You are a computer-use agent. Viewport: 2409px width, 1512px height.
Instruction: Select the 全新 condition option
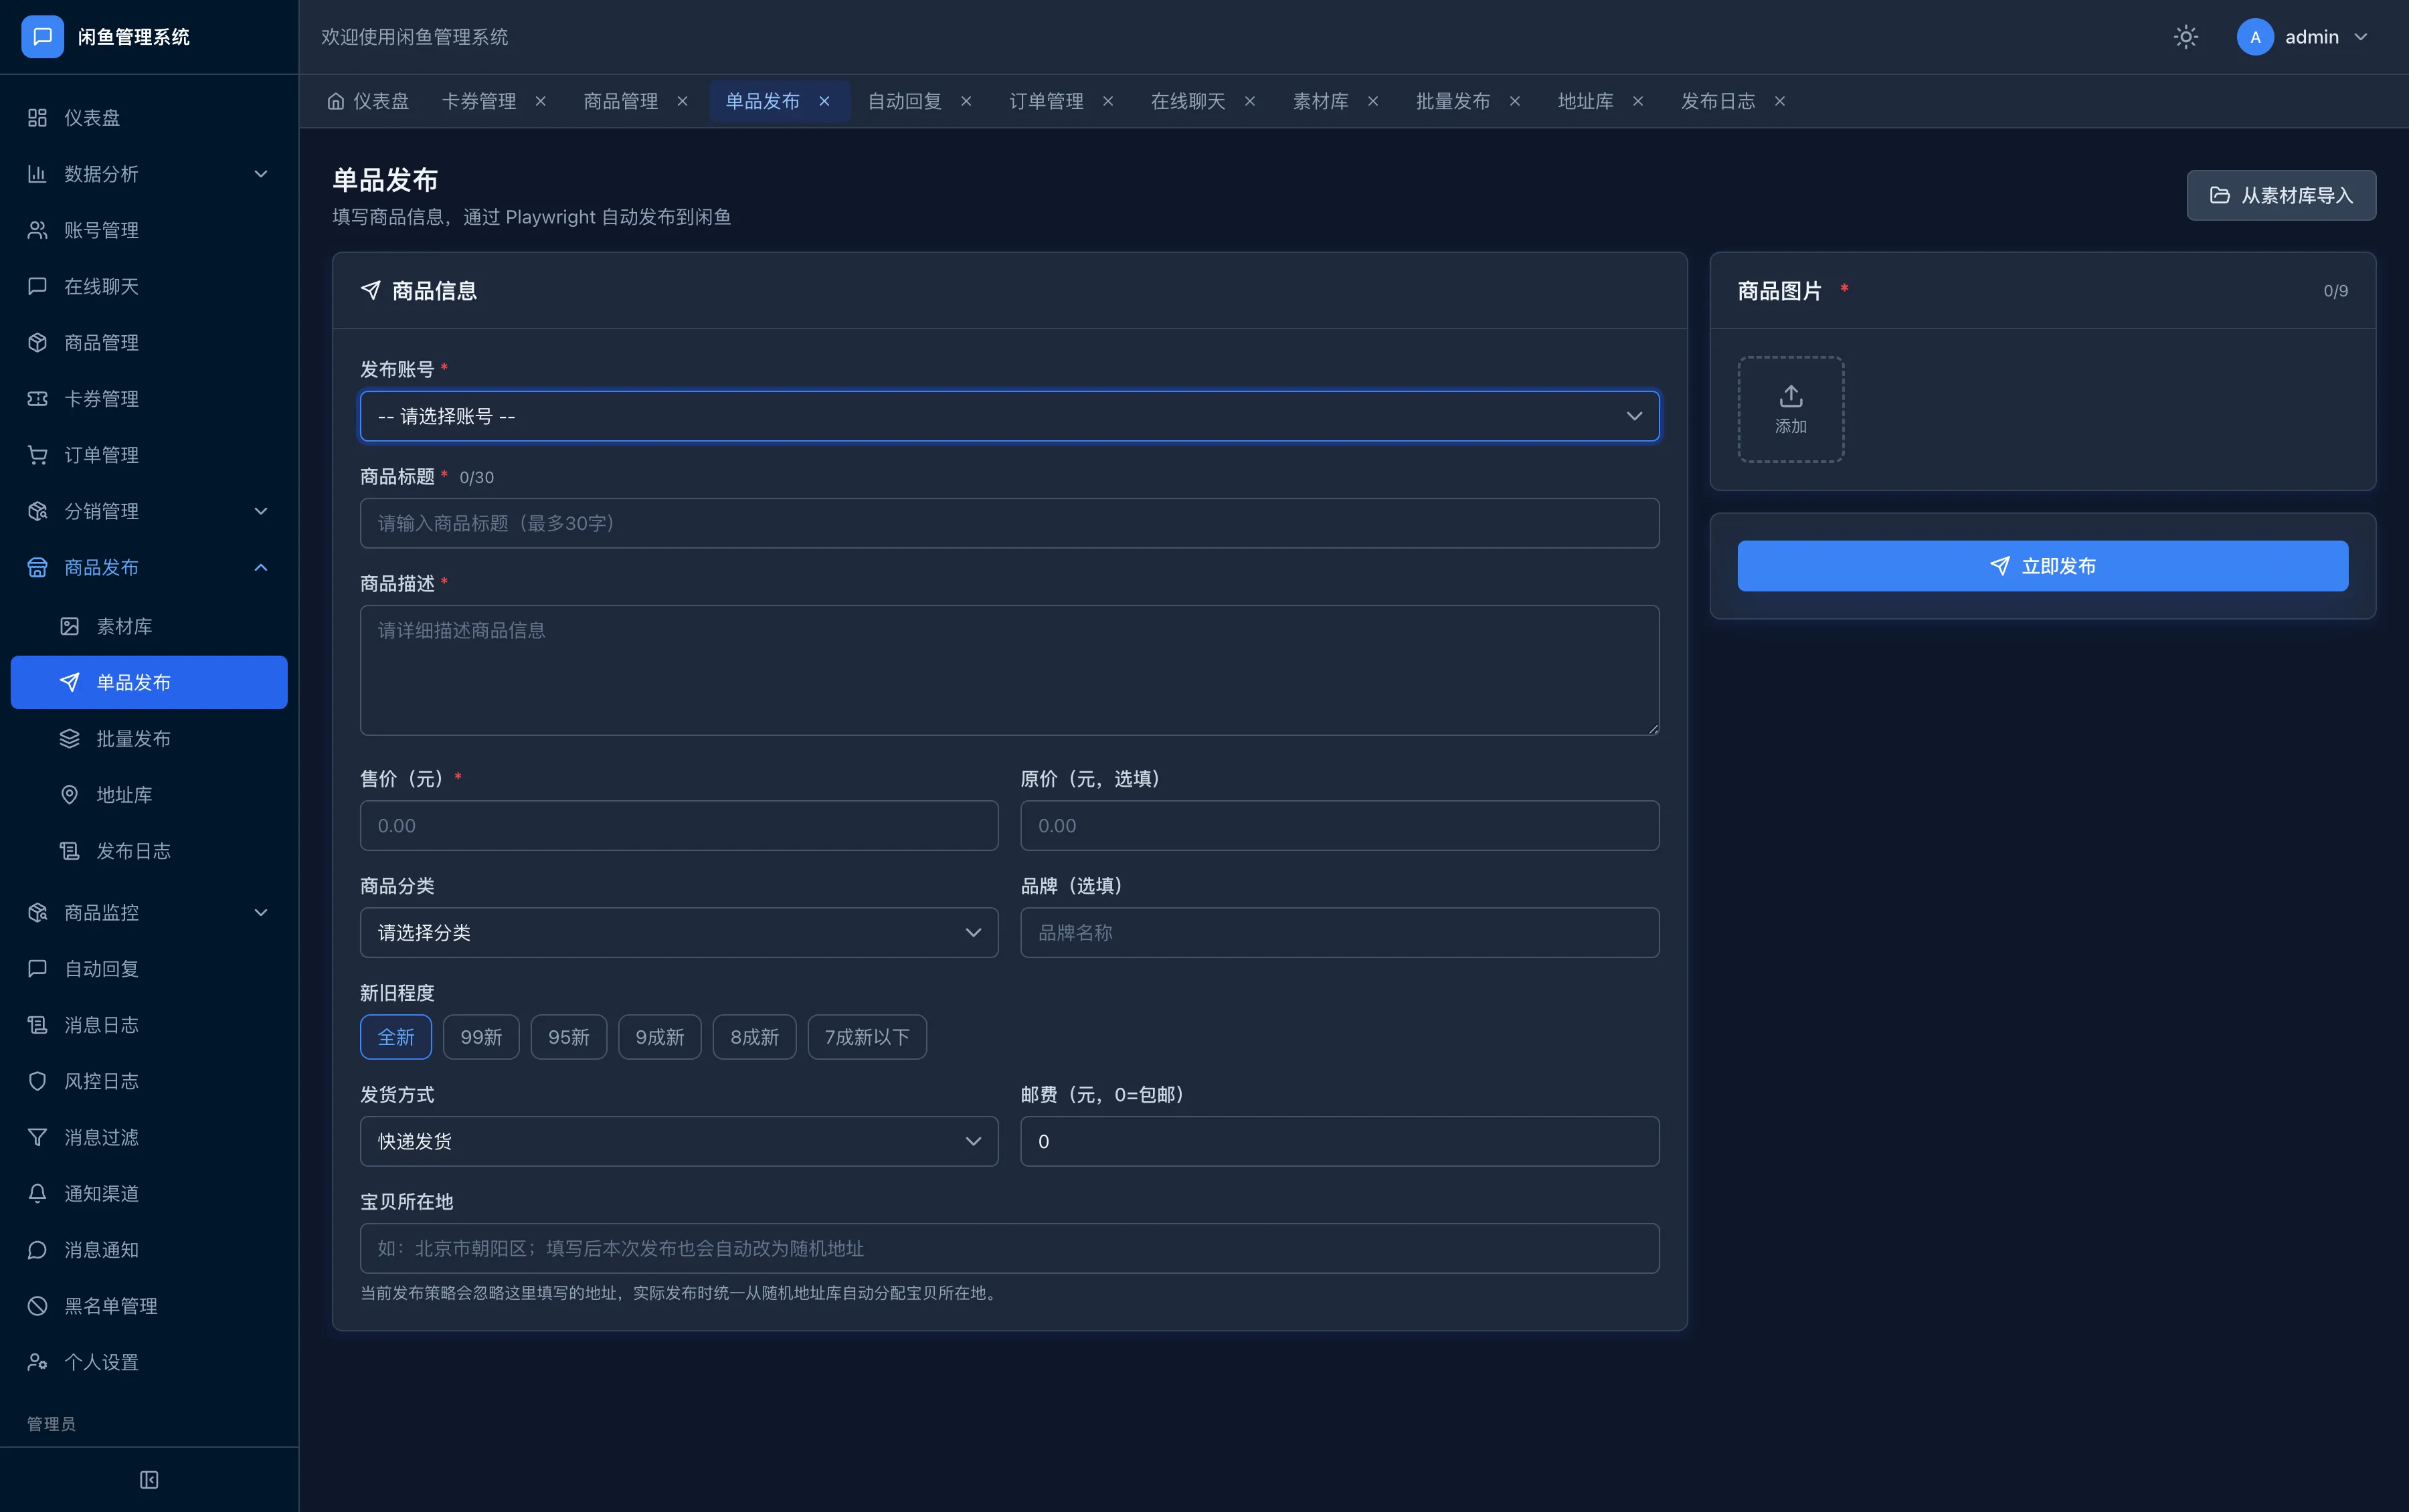pos(396,1037)
